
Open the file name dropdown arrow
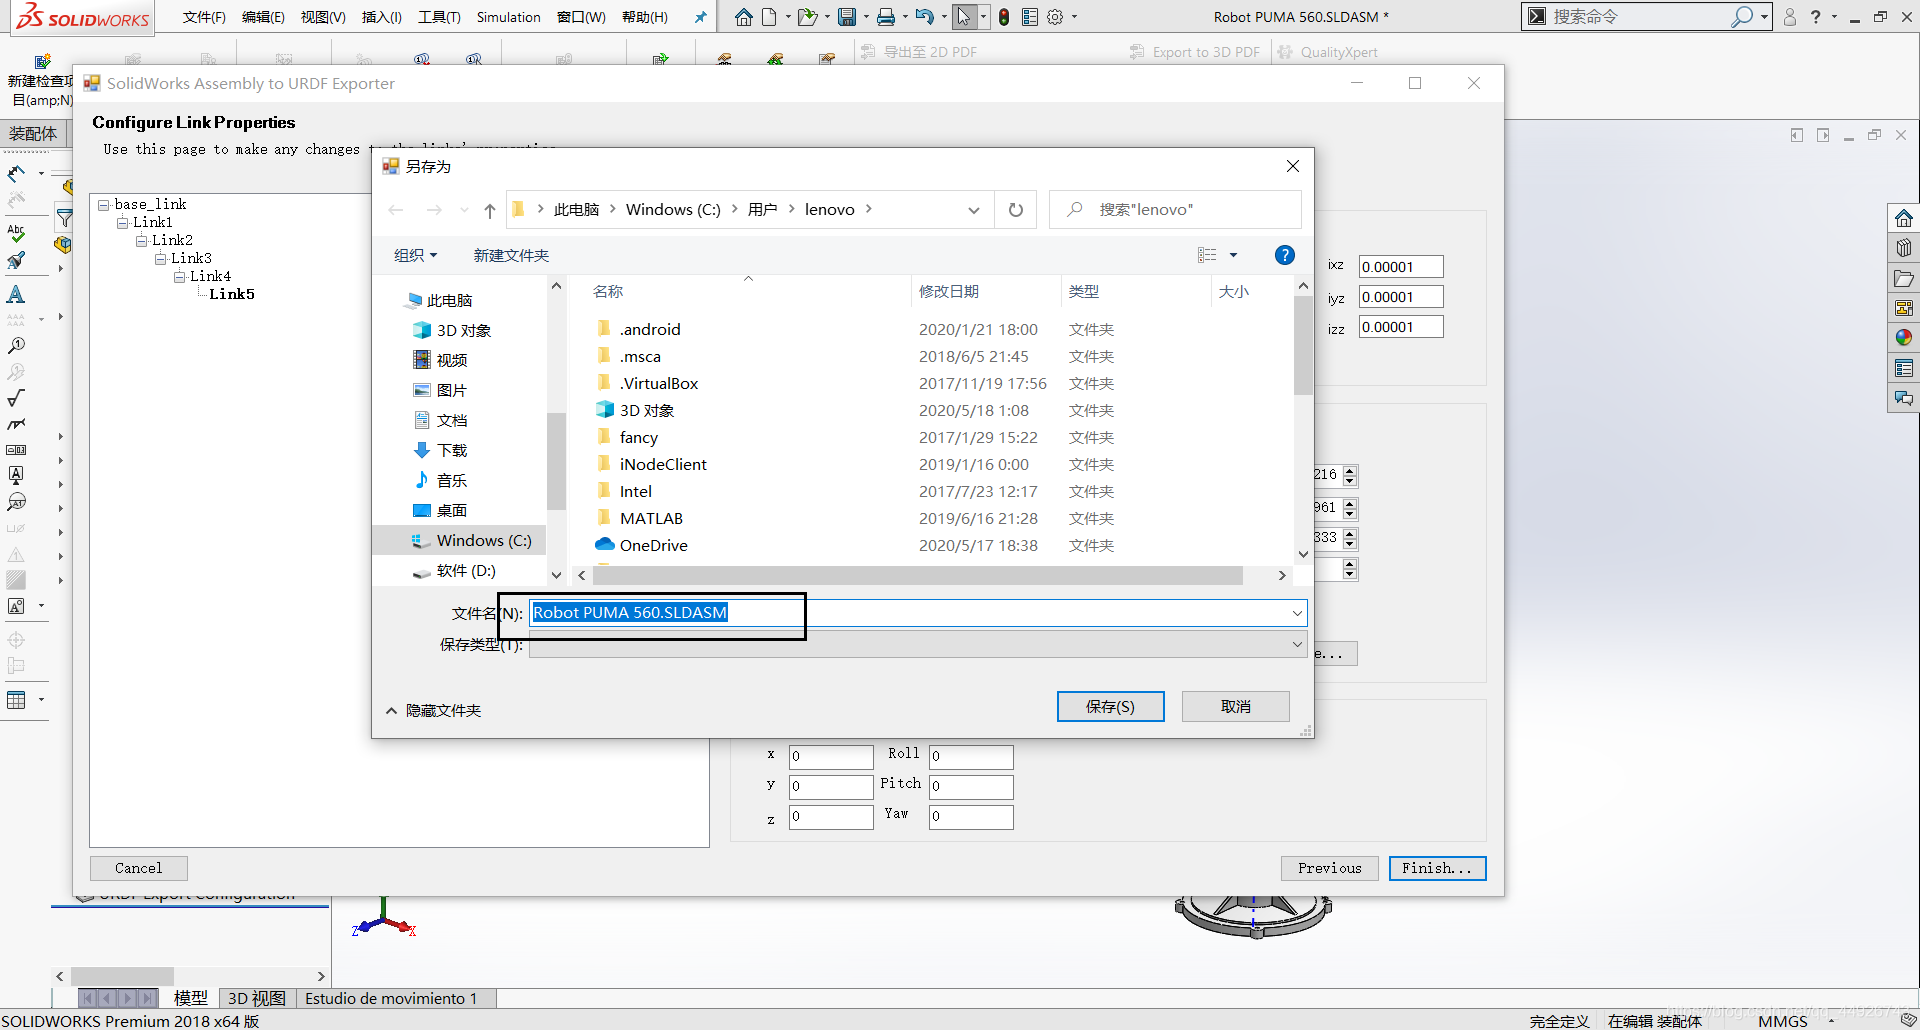[1297, 613]
